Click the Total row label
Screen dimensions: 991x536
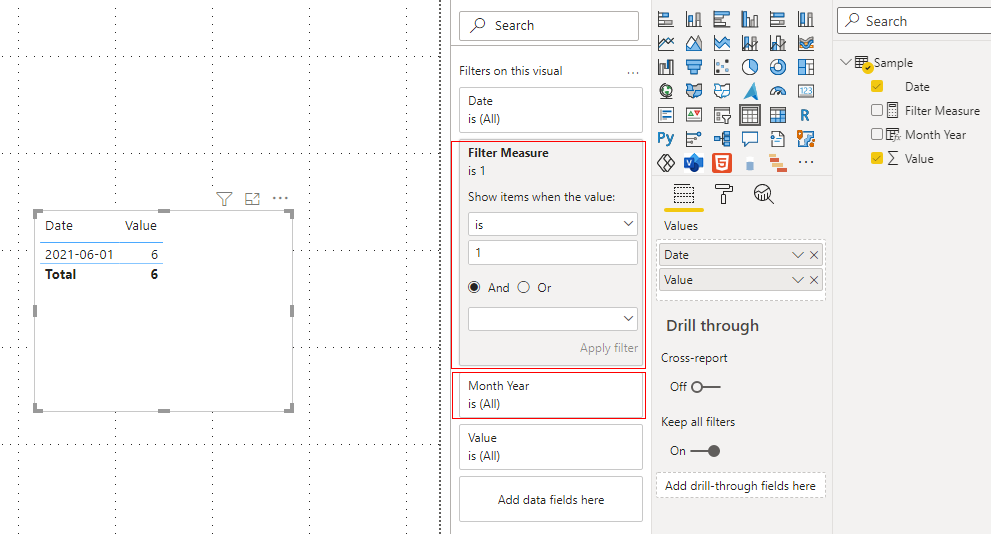pyautogui.click(x=60, y=274)
